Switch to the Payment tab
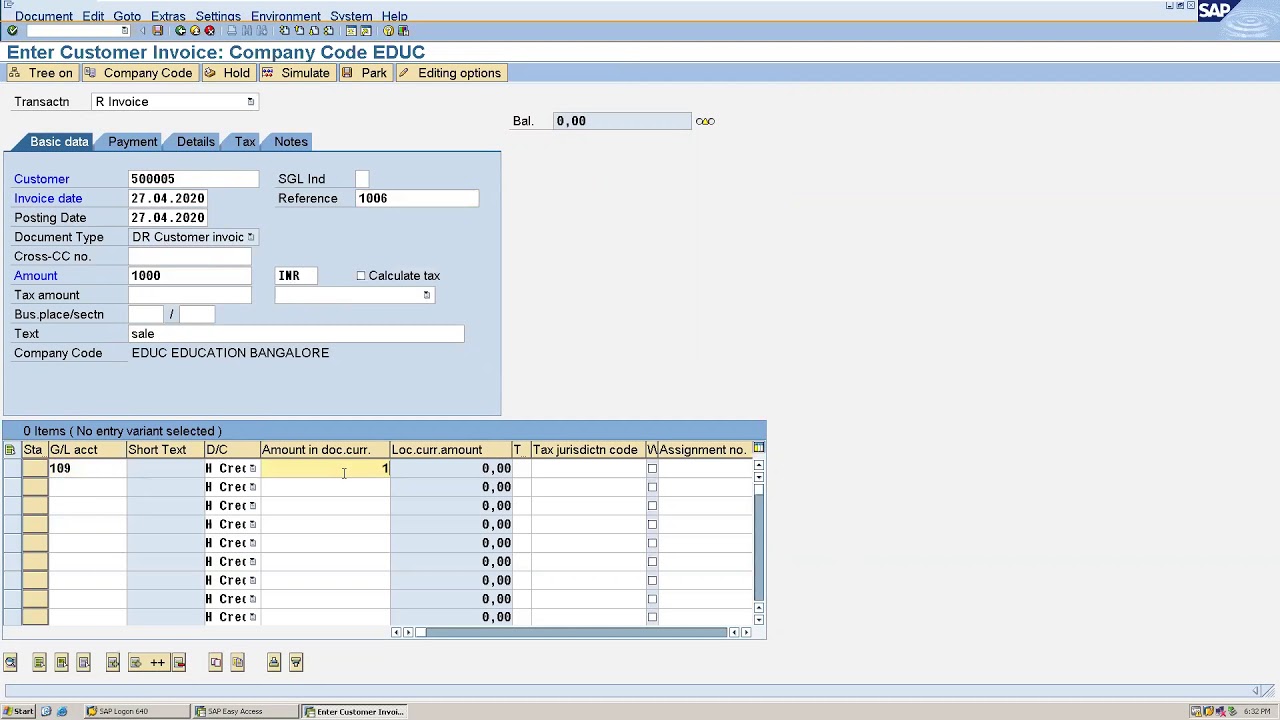This screenshot has width=1280, height=720. [133, 142]
